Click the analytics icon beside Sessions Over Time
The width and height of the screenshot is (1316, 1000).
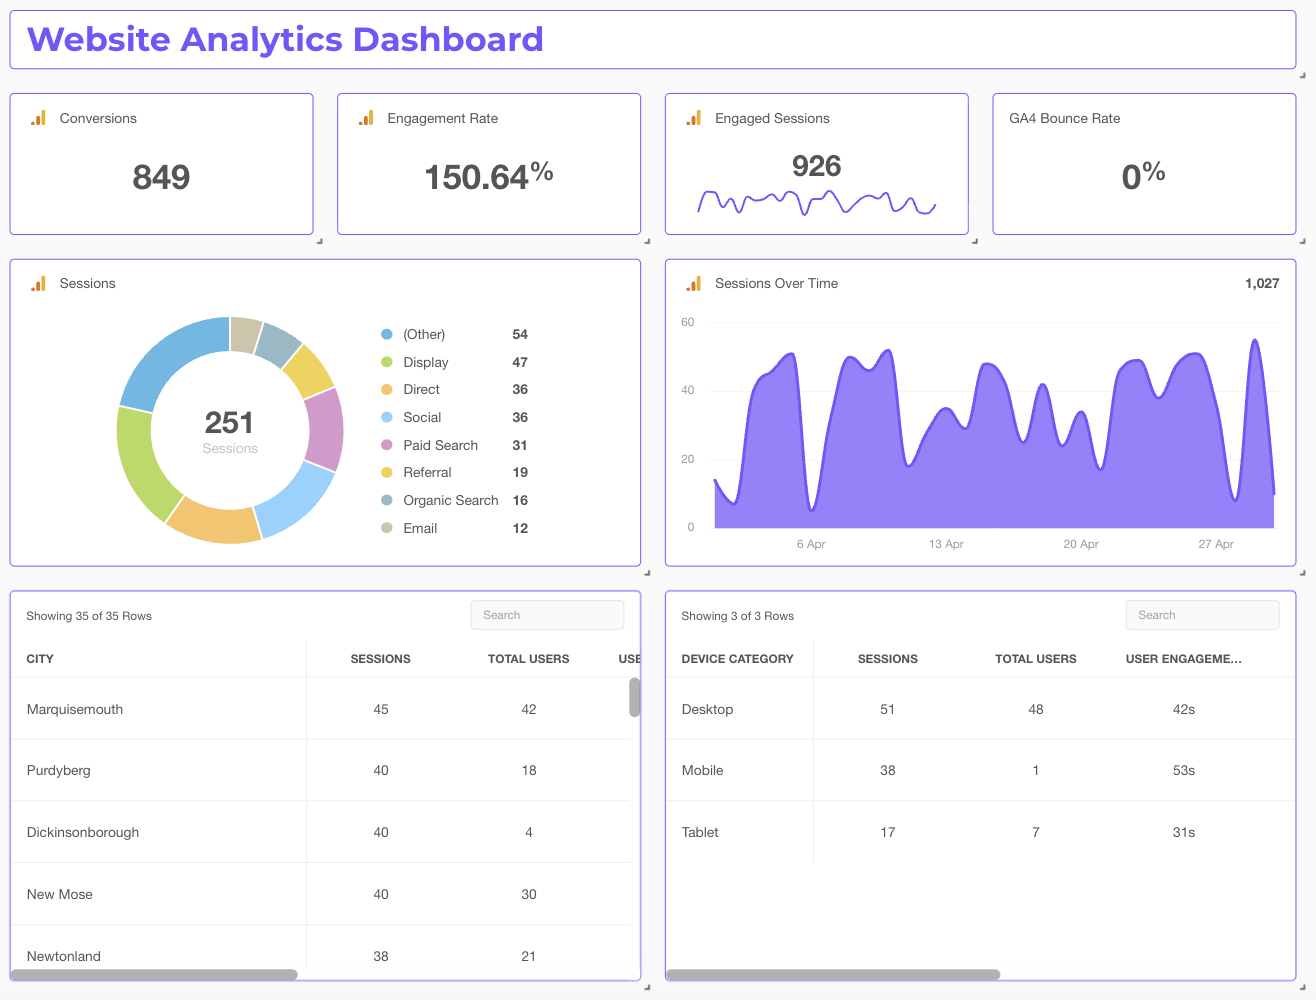point(694,284)
